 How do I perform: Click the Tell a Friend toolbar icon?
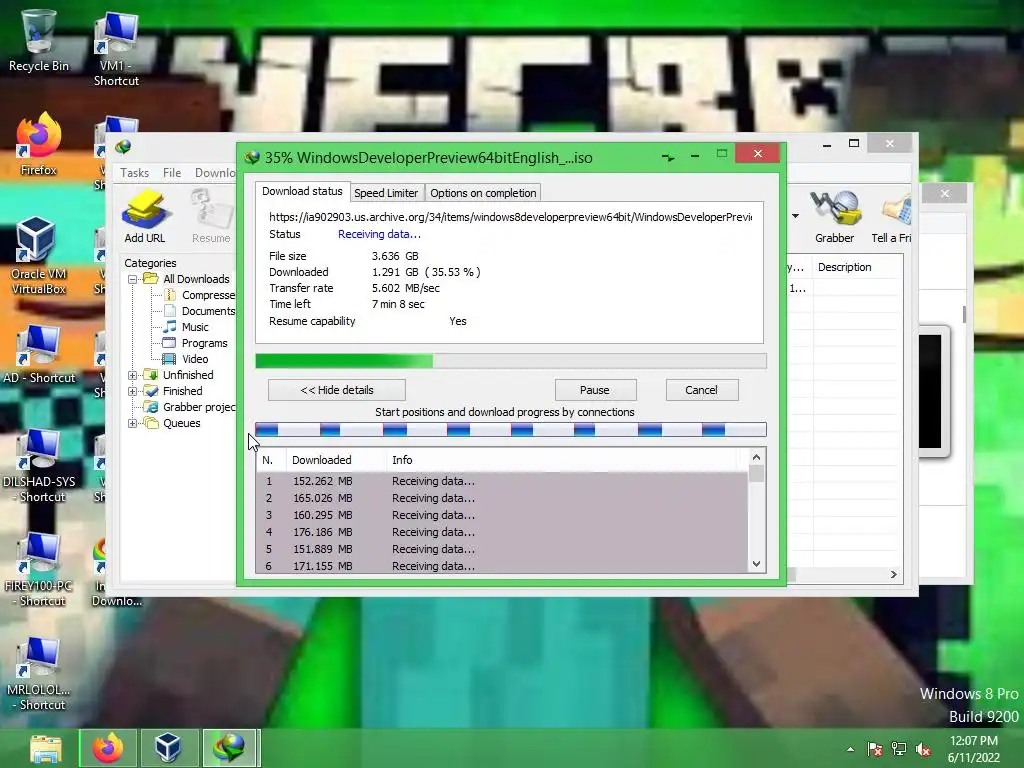891,216
